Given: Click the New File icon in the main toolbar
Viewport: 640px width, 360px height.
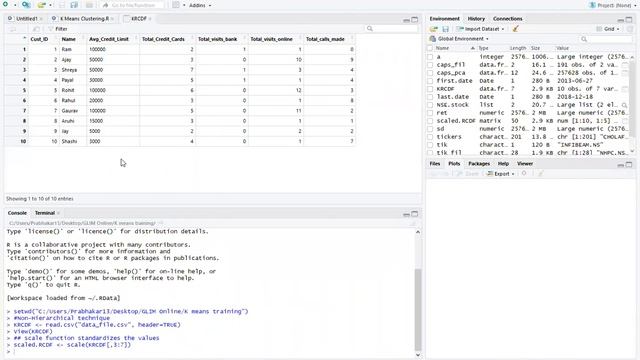Looking at the screenshot, I should (x=5, y=5).
